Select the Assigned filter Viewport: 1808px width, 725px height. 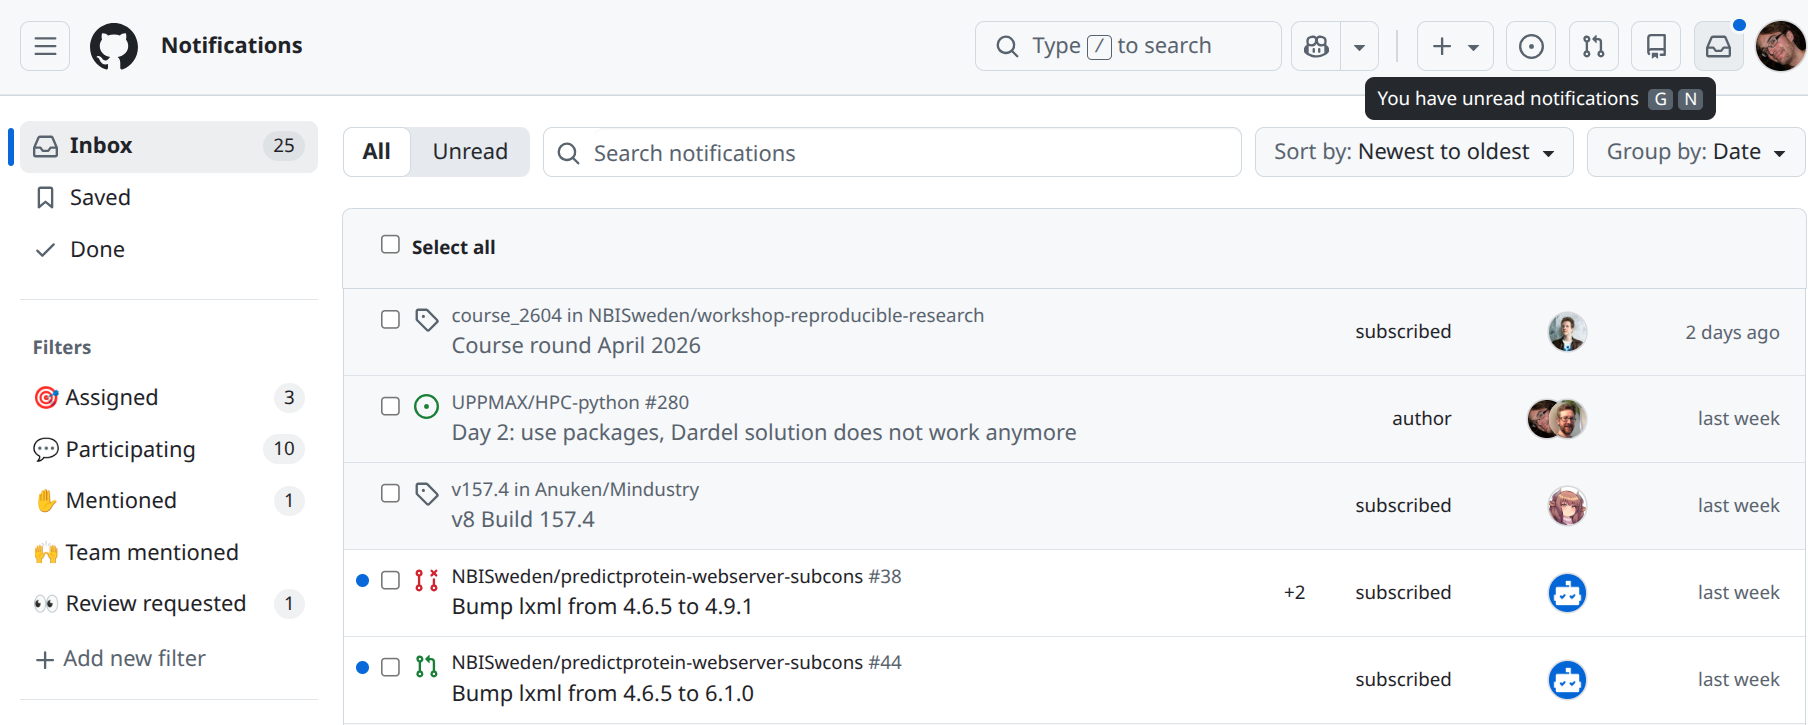pos(169,398)
